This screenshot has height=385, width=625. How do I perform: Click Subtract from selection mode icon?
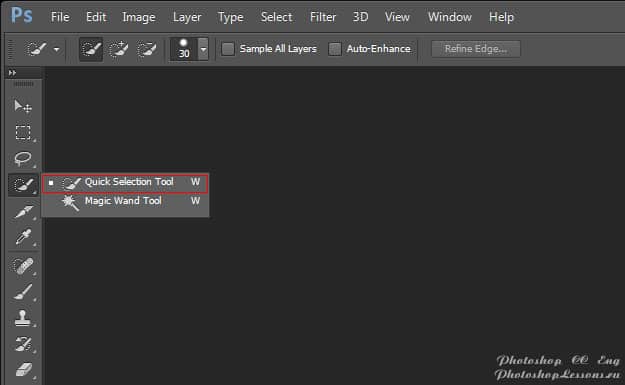coord(147,49)
